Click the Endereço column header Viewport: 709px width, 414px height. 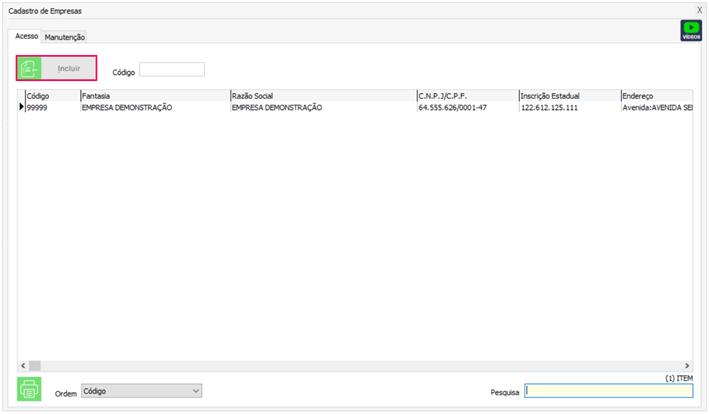click(x=655, y=96)
